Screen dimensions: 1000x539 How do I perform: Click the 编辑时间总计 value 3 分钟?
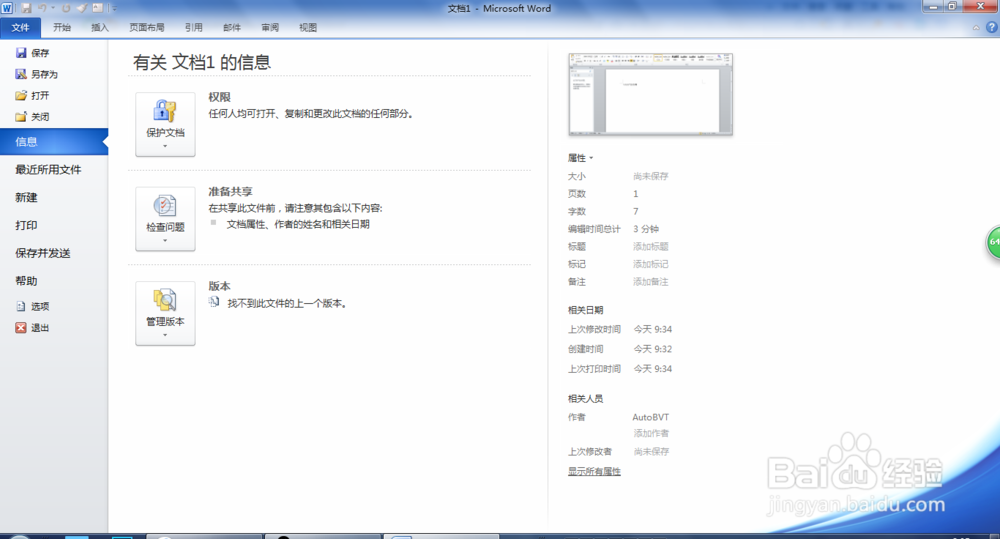(x=646, y=229)
